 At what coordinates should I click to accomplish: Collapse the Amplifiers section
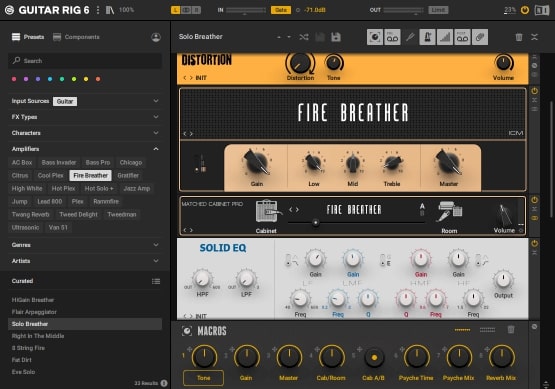[156, 149]
